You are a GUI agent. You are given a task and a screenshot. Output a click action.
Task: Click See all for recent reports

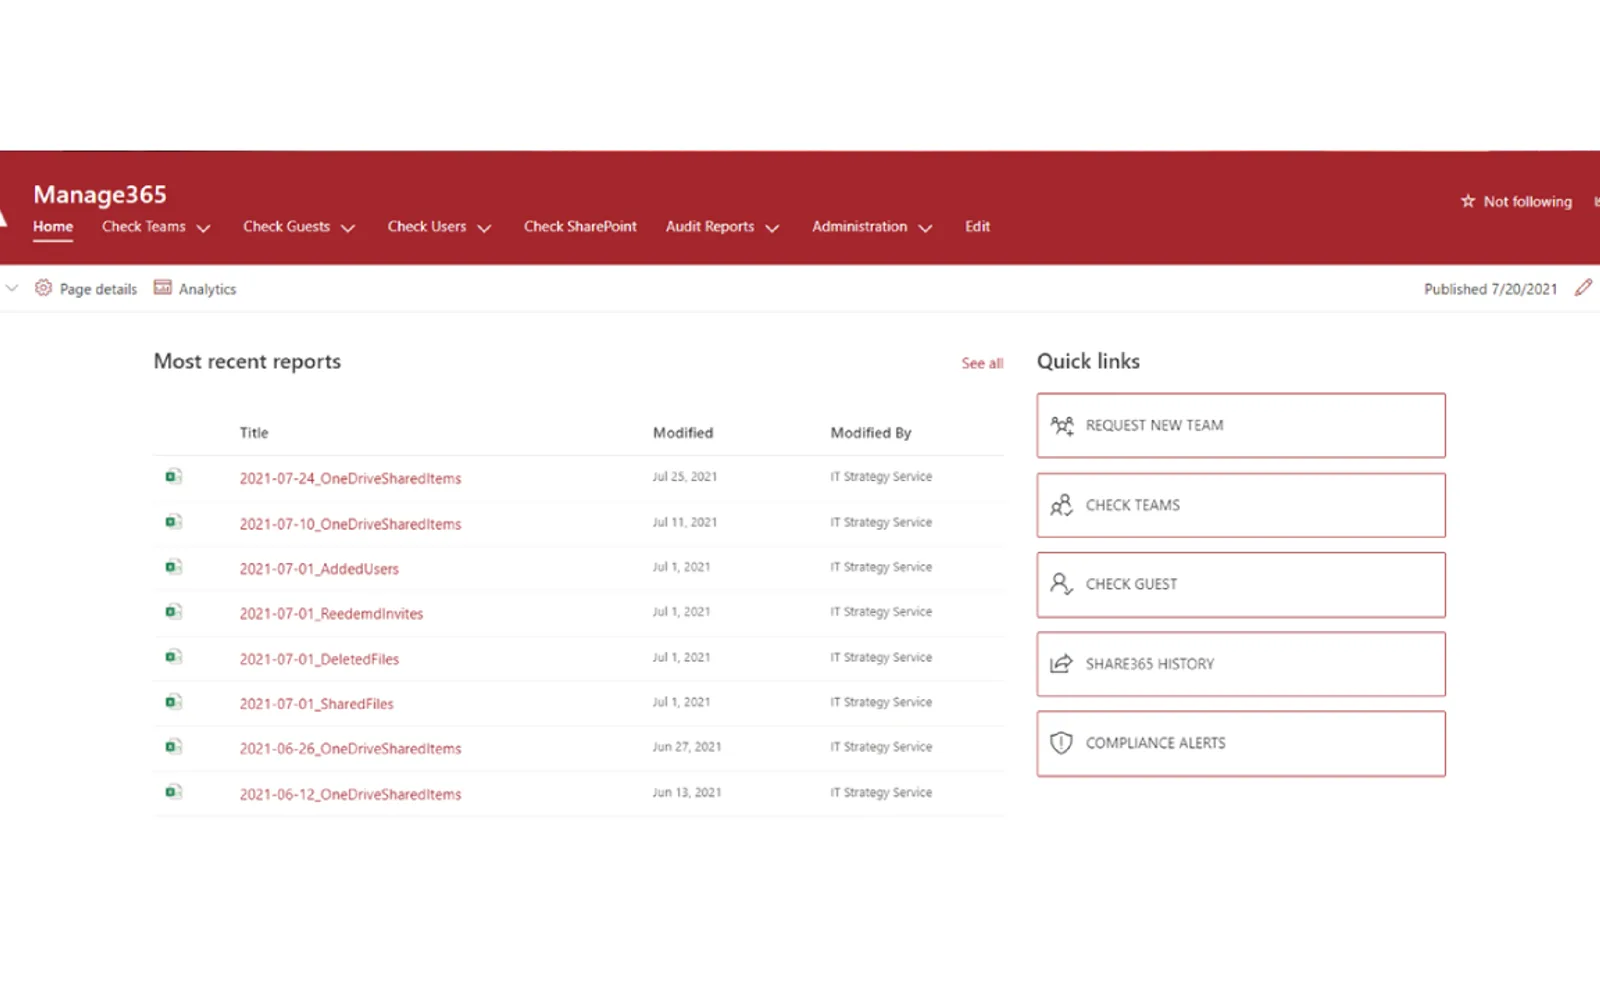[x=982, y=364]
